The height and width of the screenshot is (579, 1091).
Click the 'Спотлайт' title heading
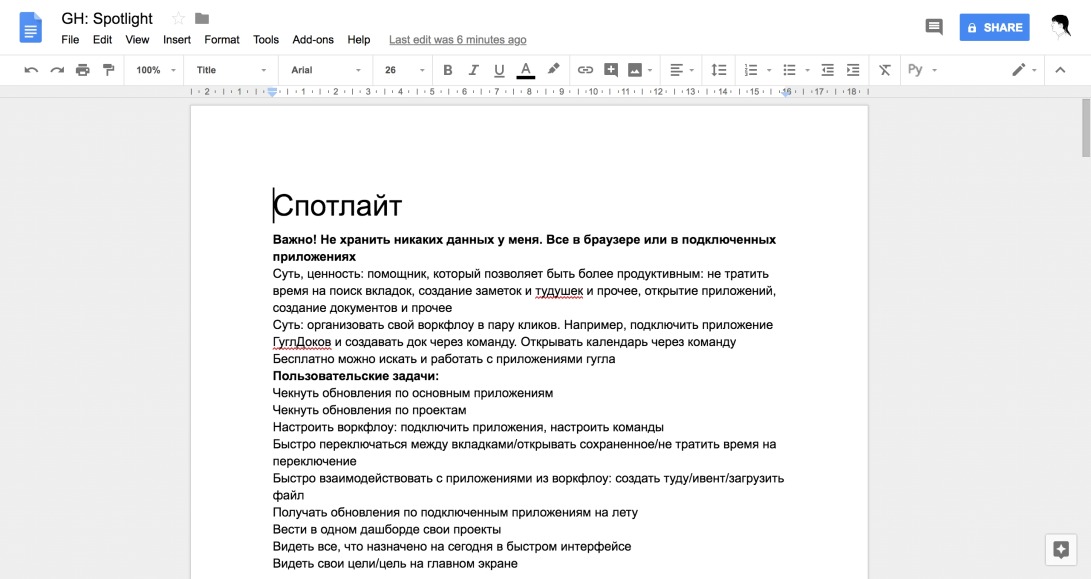(x=337, y=205)
